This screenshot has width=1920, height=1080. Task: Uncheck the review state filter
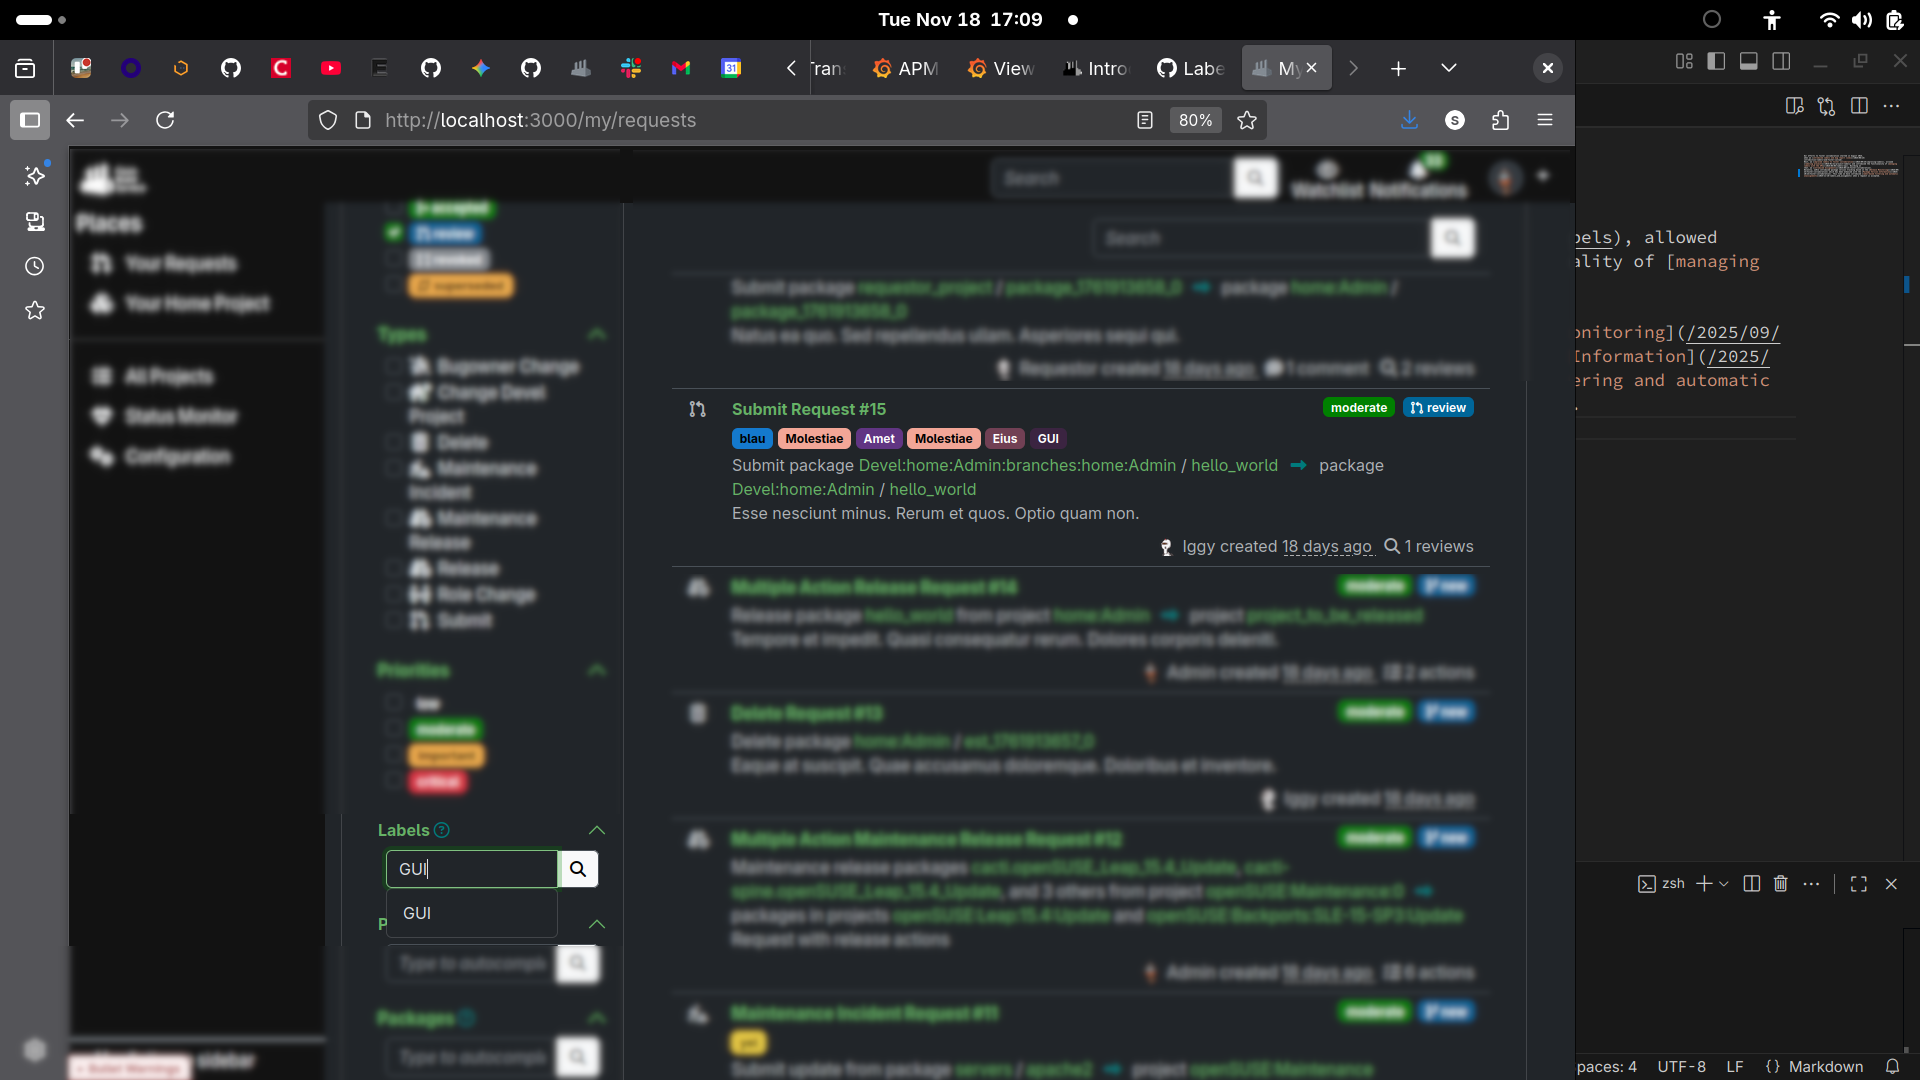tap(395, 233)
